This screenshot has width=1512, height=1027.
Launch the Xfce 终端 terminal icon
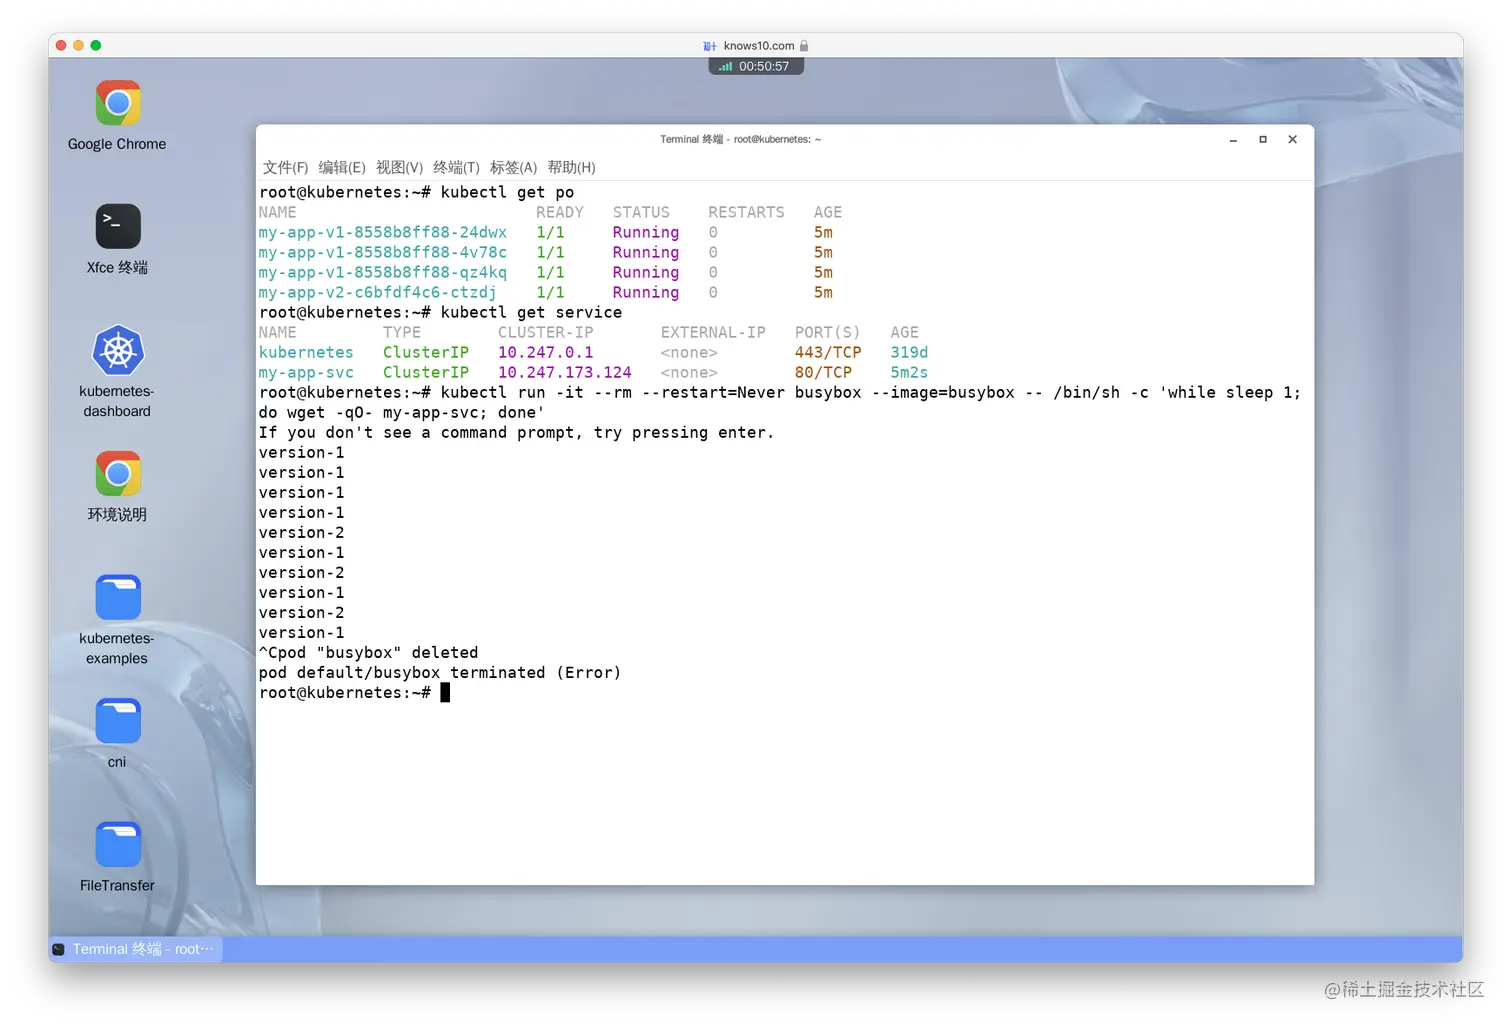(x=118, y=227)
